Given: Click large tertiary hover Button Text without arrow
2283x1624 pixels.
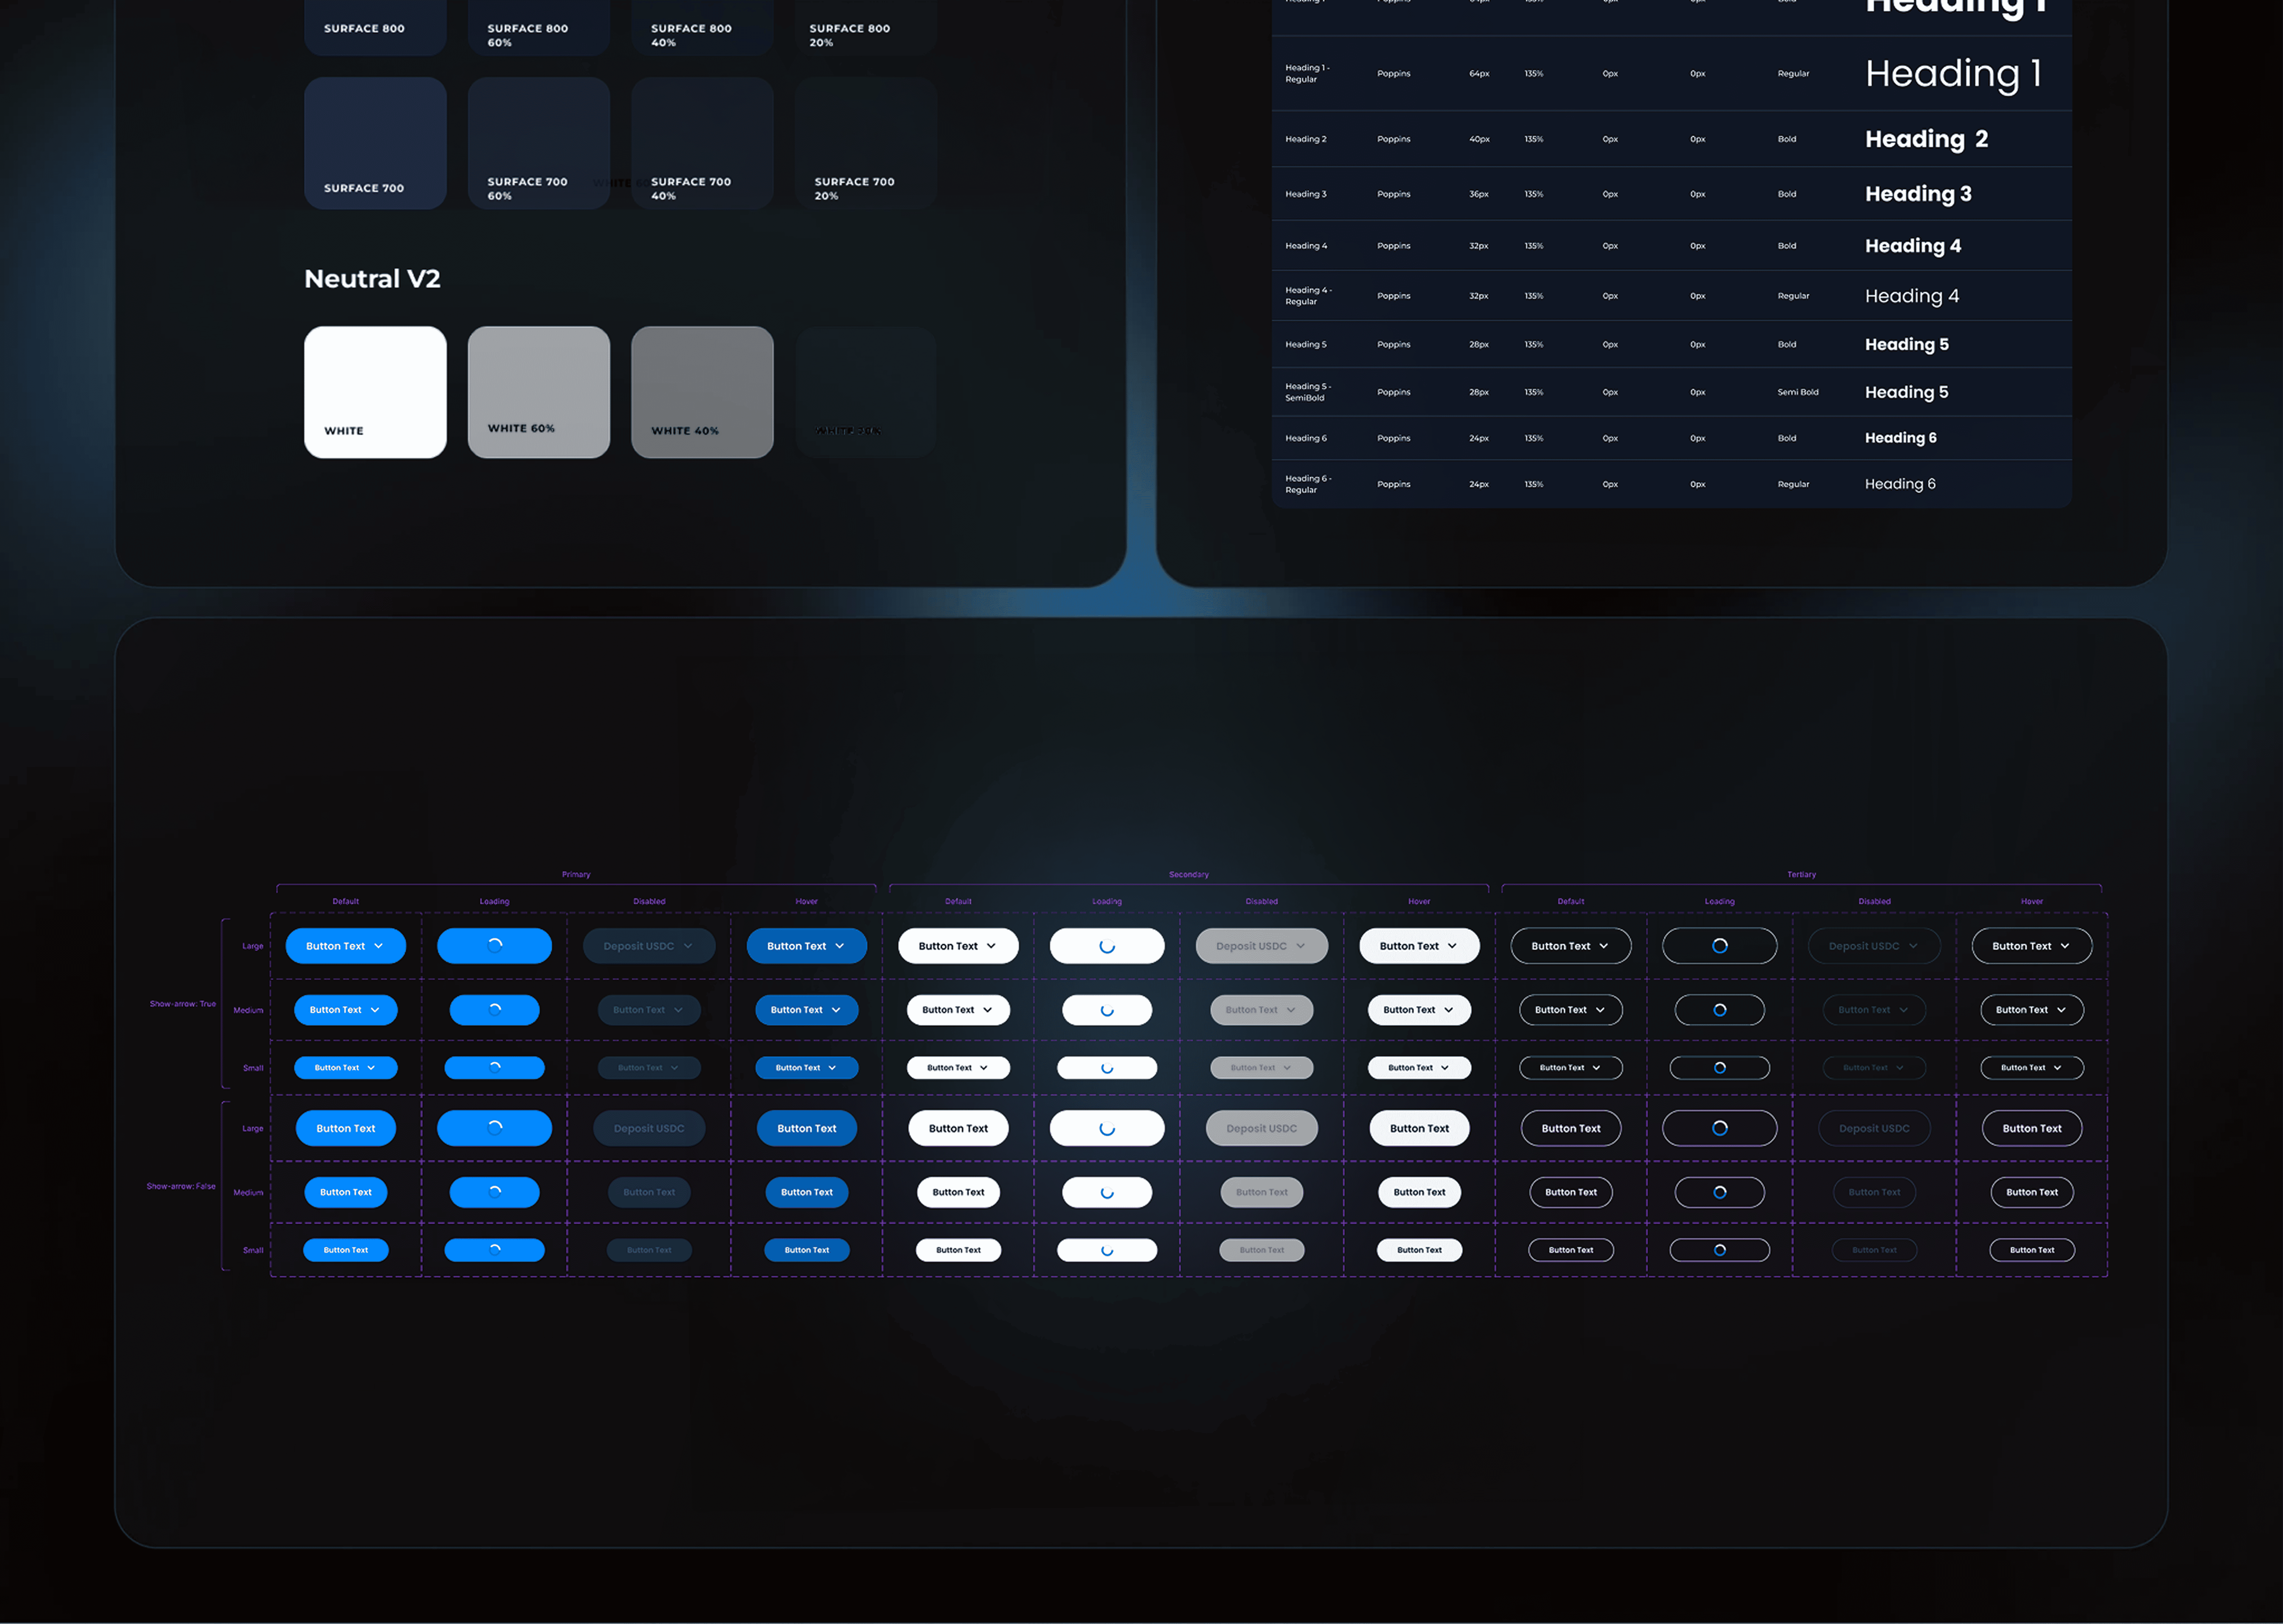Looking at the screenshot, I should (2032, 1128).
